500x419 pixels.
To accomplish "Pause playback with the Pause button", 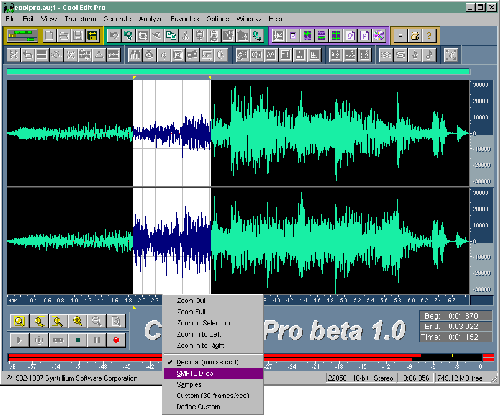I will pyautogui.click(x=97, y=340).
